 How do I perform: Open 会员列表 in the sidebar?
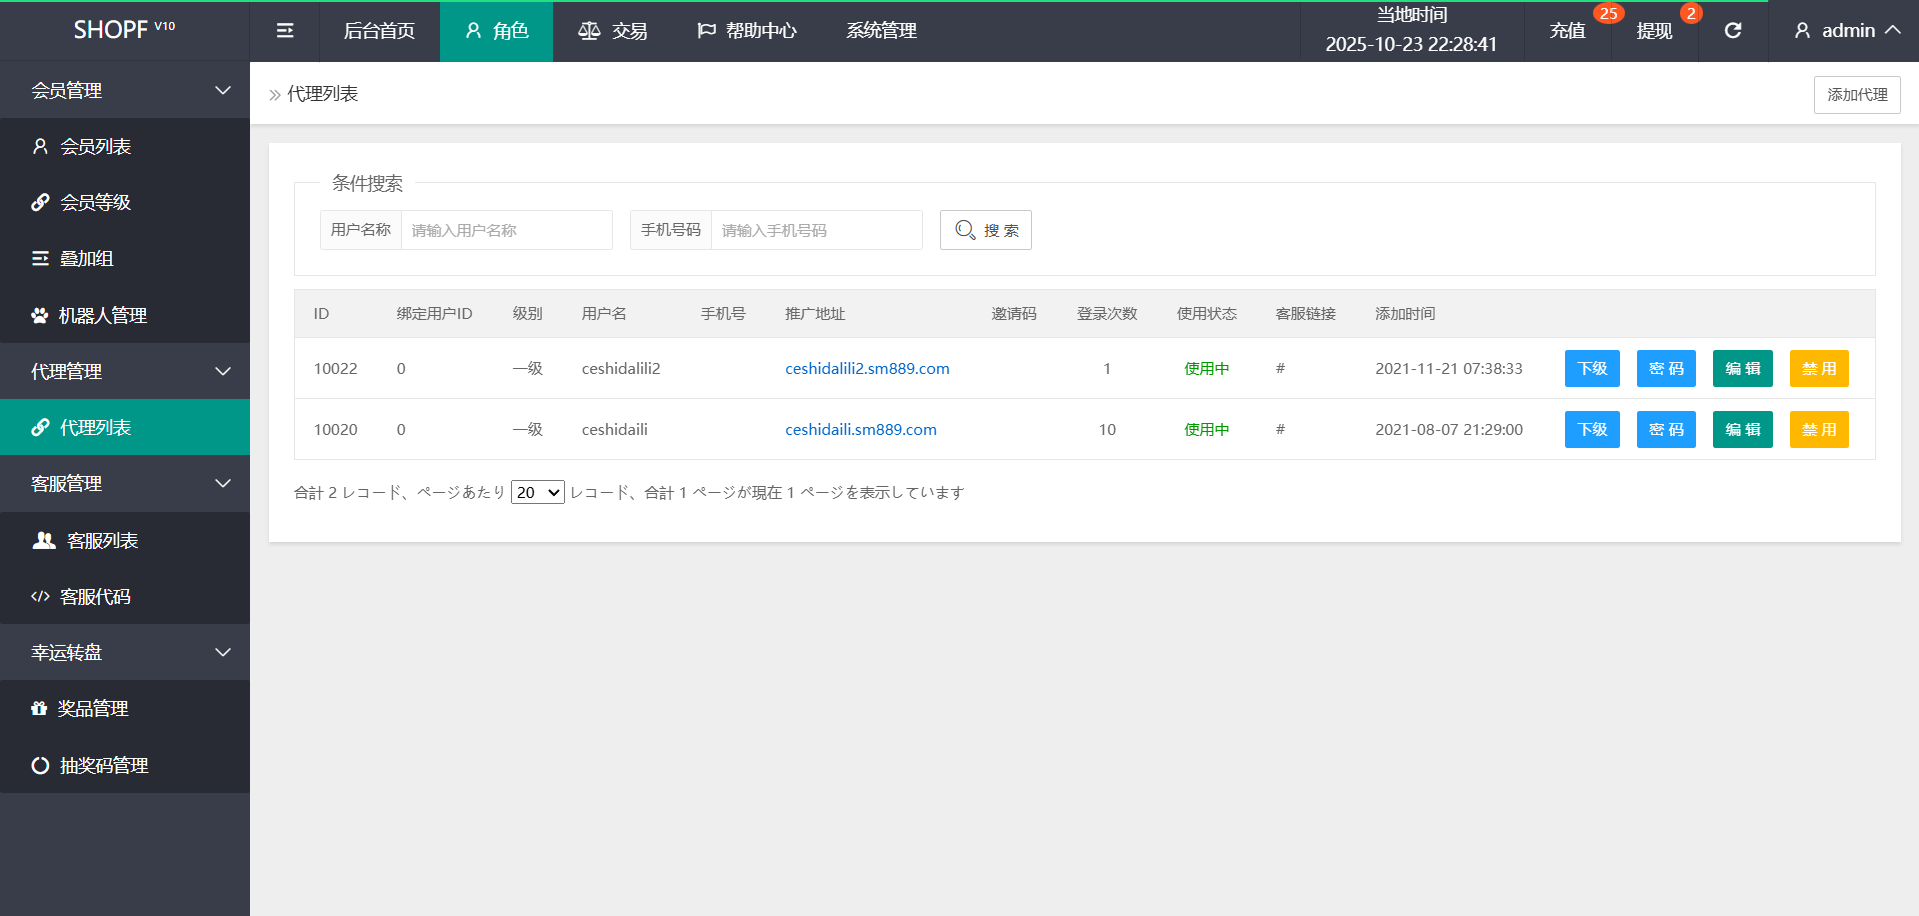pyautogui.click(x=96, y=147)
